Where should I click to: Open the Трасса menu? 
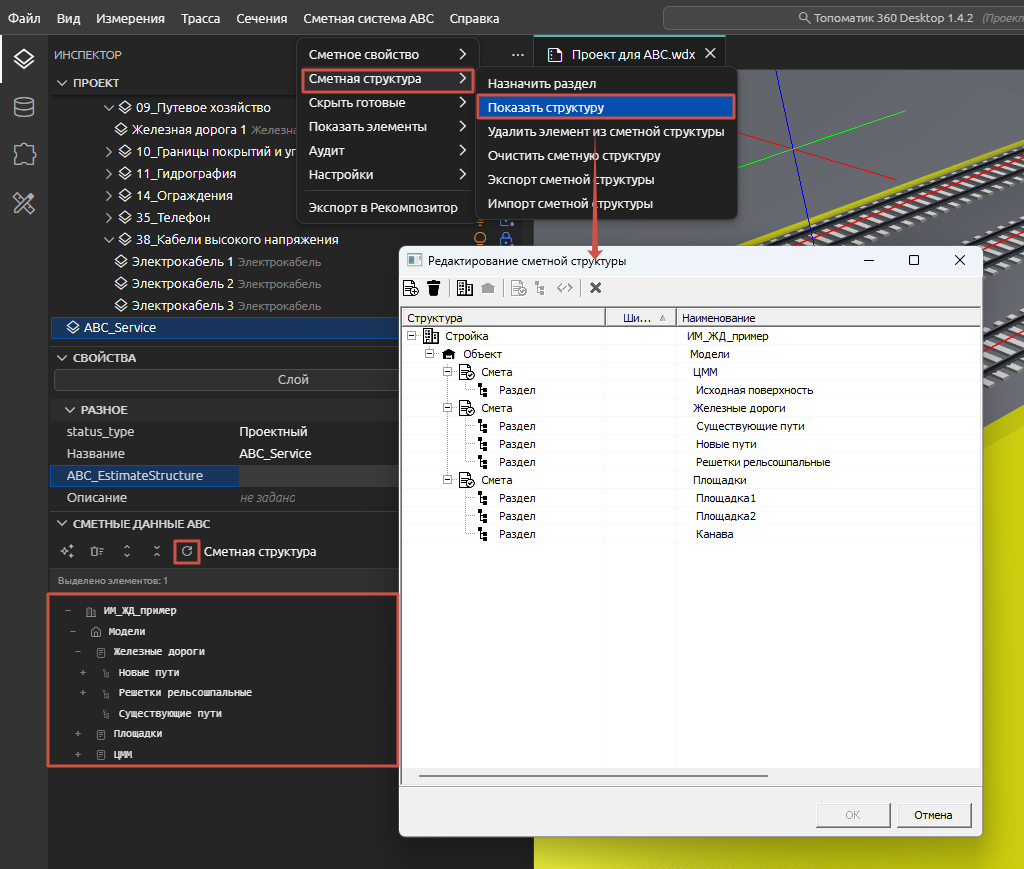pyautogui.click(x=200, y=18)
